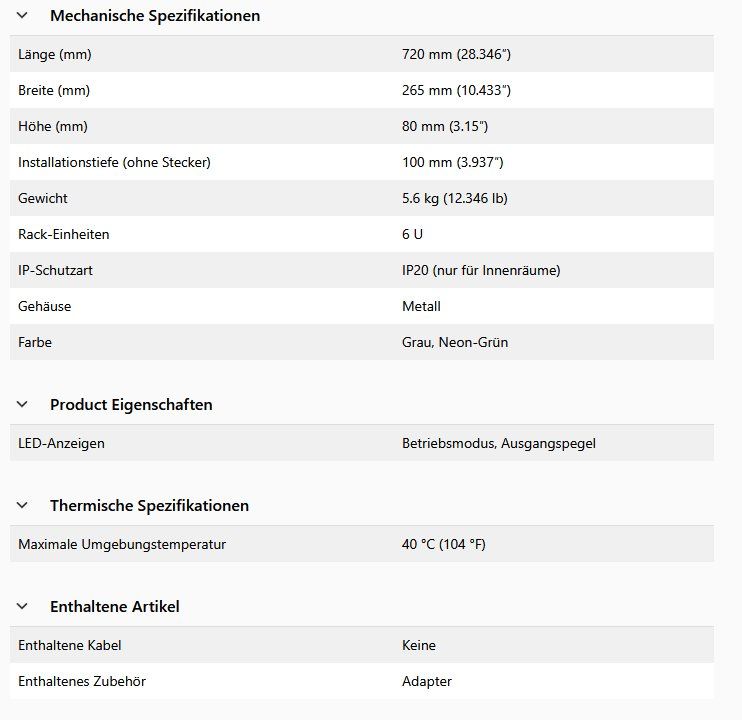Click the Product Eigenschaften heading
This screenshot has width=742, height=720.
[131, 404]
